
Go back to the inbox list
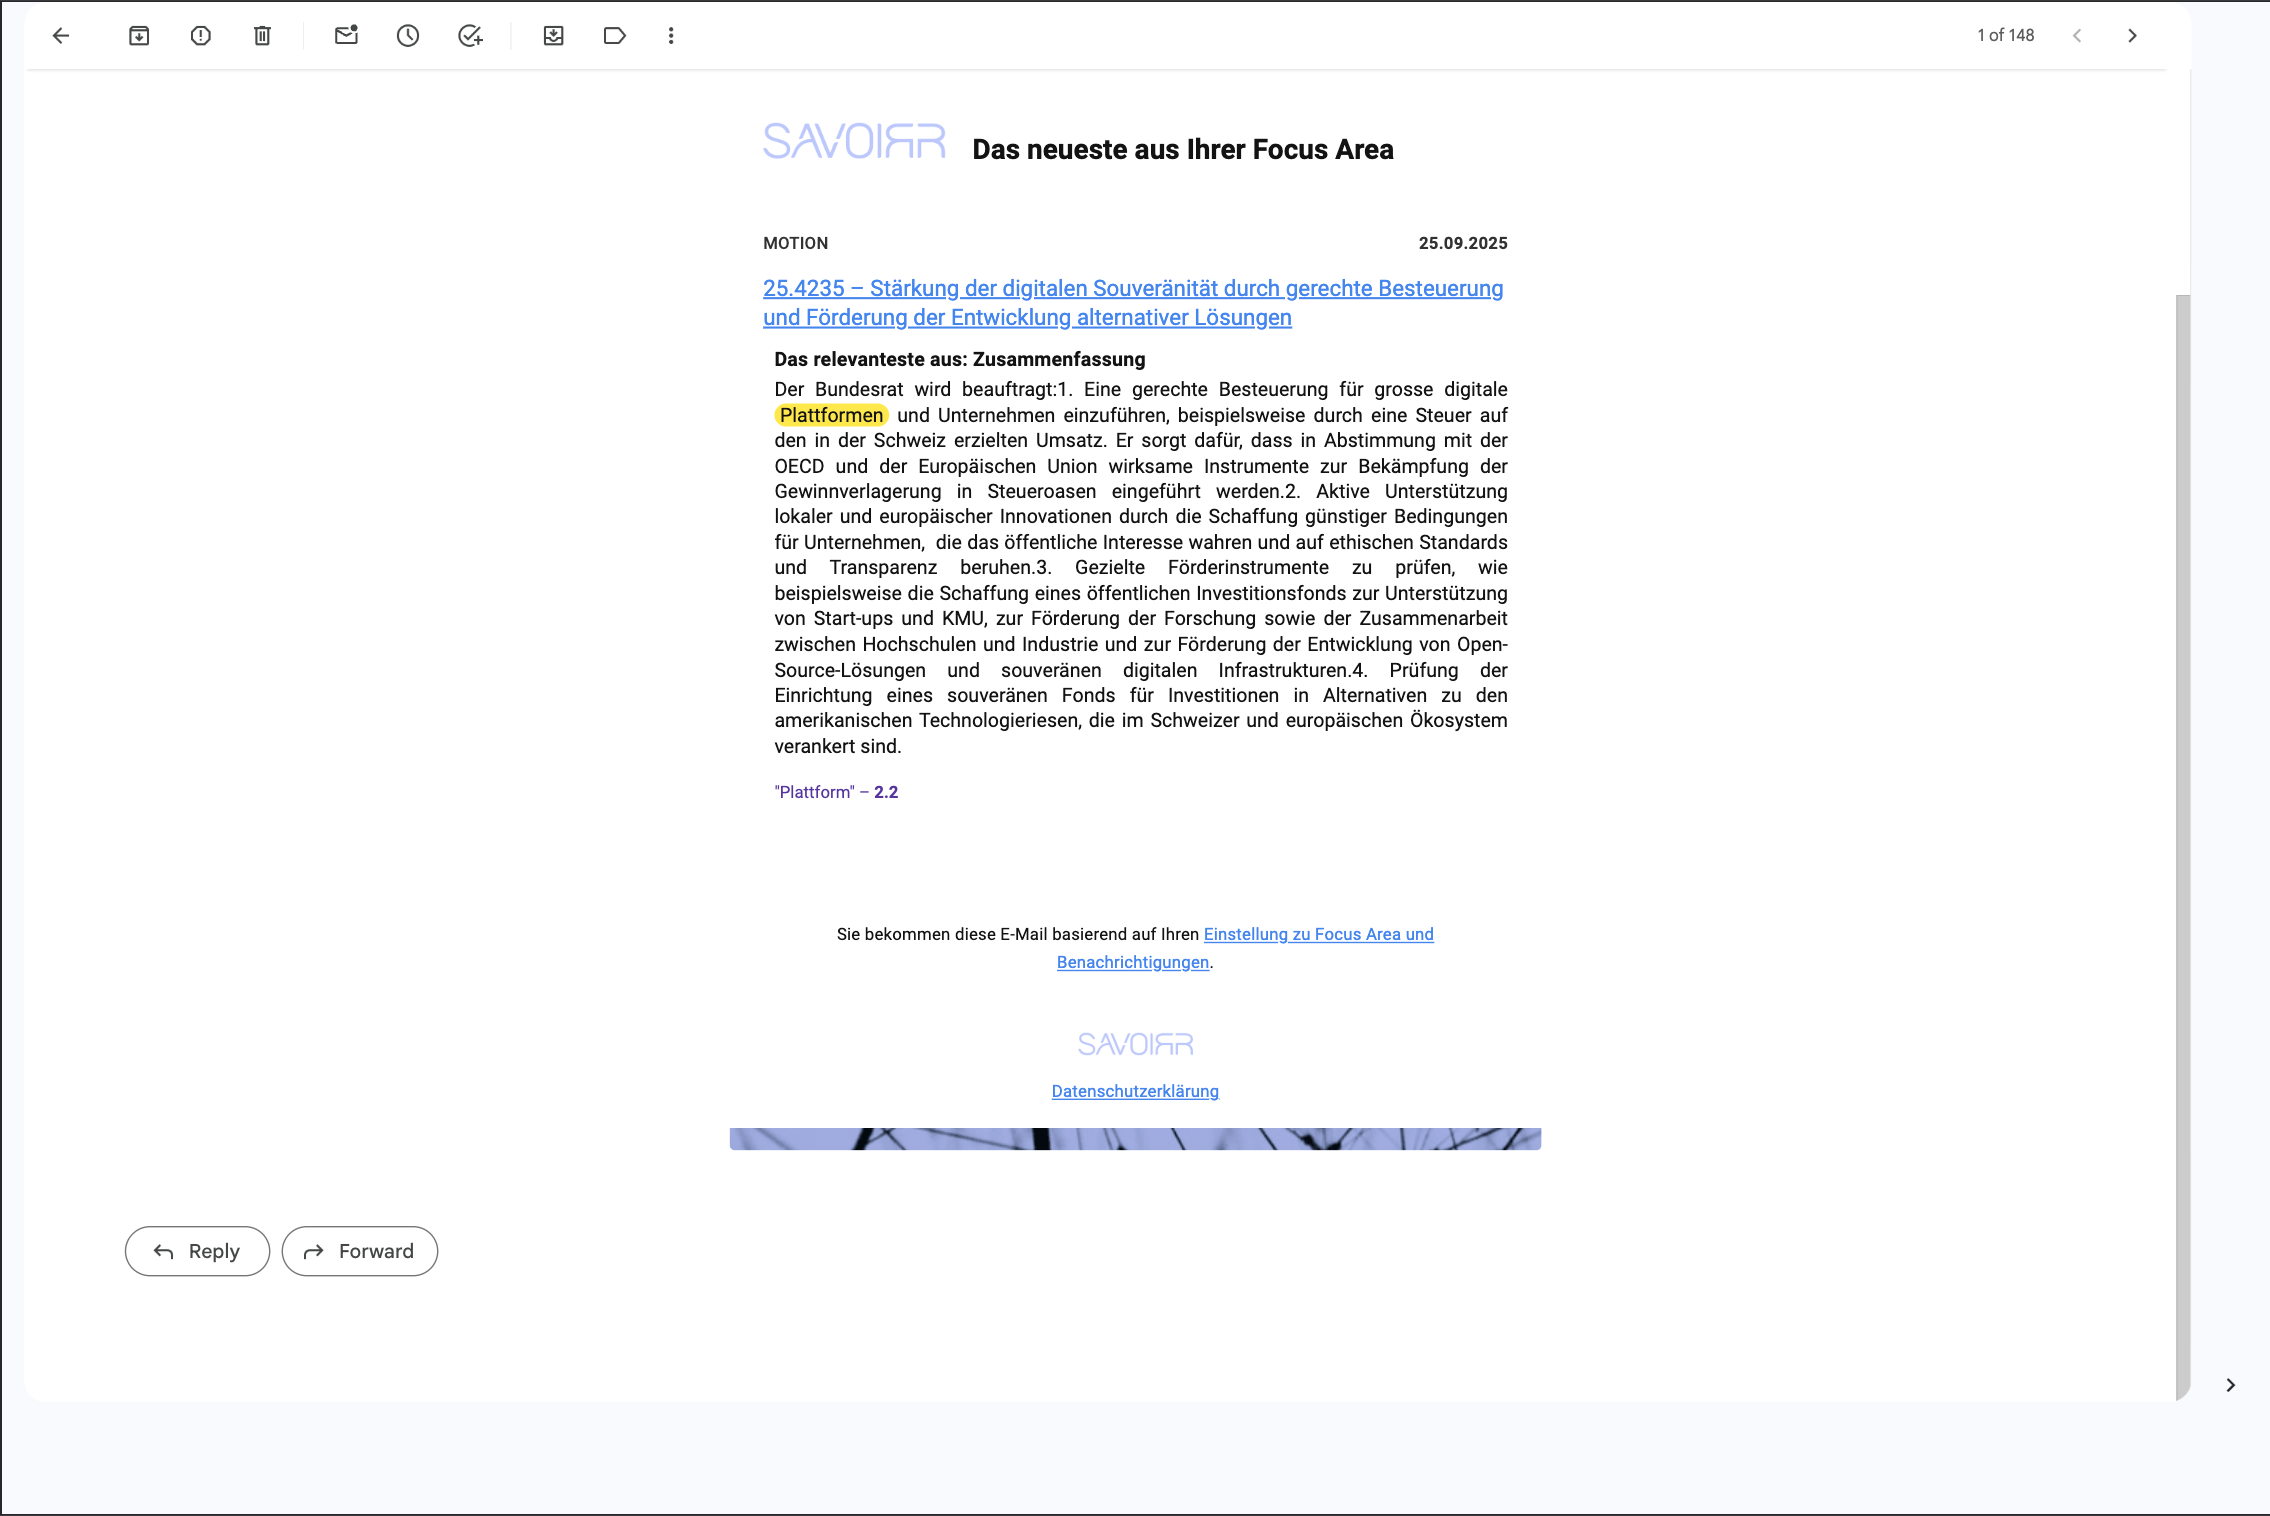pos(61,36)
